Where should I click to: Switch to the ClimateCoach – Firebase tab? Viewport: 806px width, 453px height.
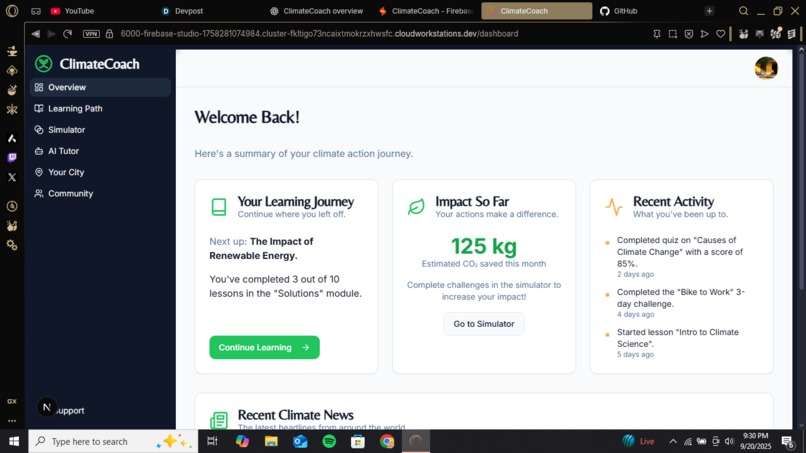point(426,11)
